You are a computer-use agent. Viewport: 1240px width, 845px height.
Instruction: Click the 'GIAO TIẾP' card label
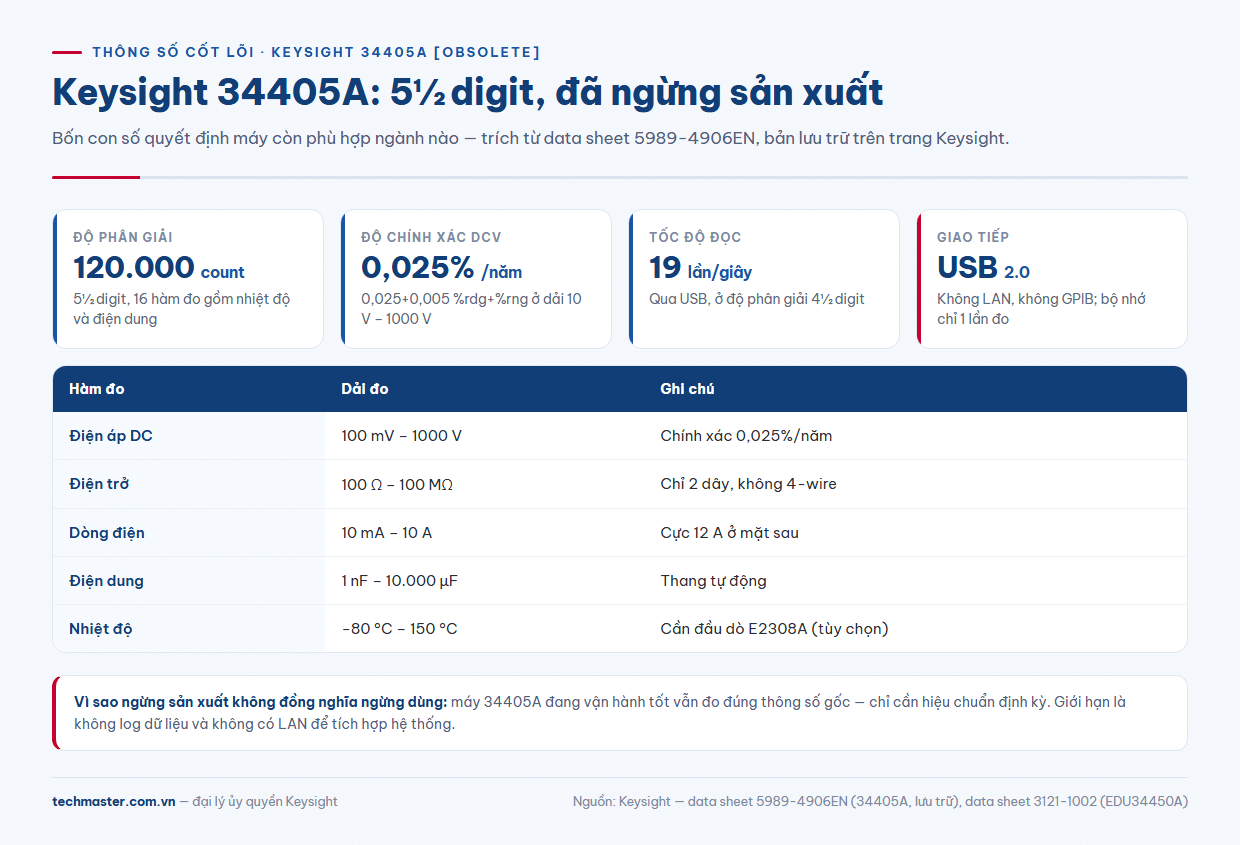tap(973, 237)
